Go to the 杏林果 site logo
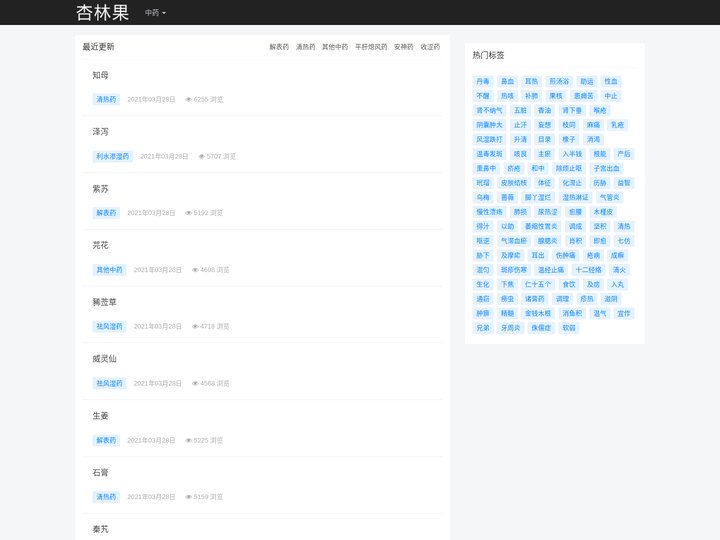 tap(102, 12)
